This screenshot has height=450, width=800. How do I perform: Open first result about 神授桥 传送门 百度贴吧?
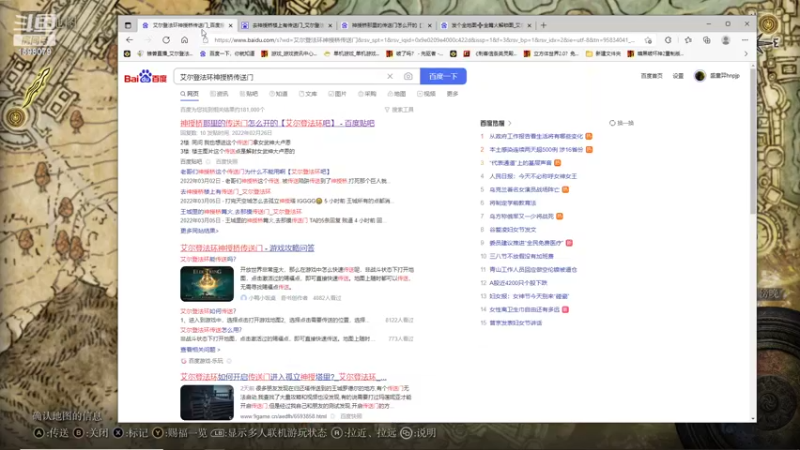pyautogui.click(x=277, y=123)
